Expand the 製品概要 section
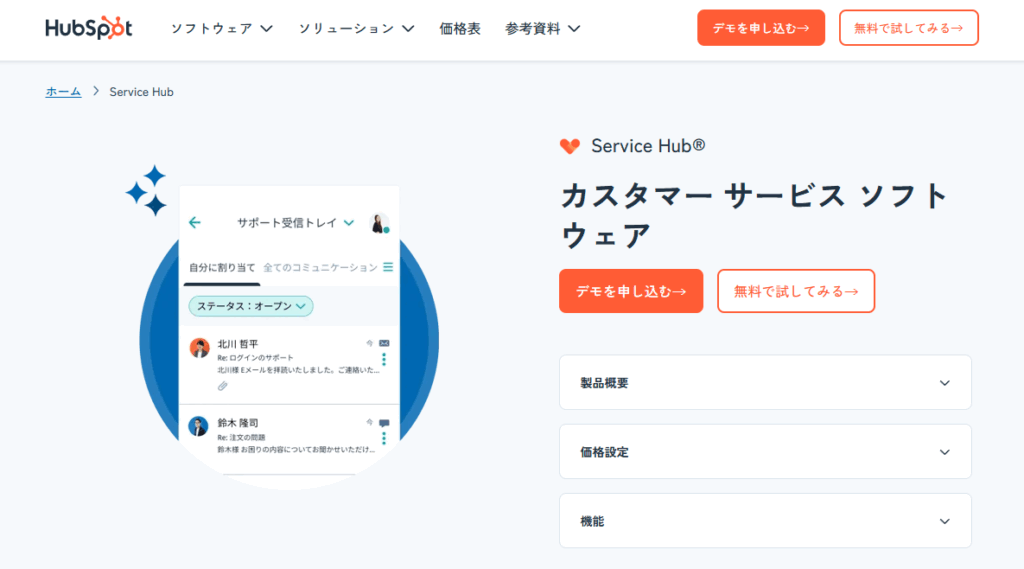 (x=765, y=383)
